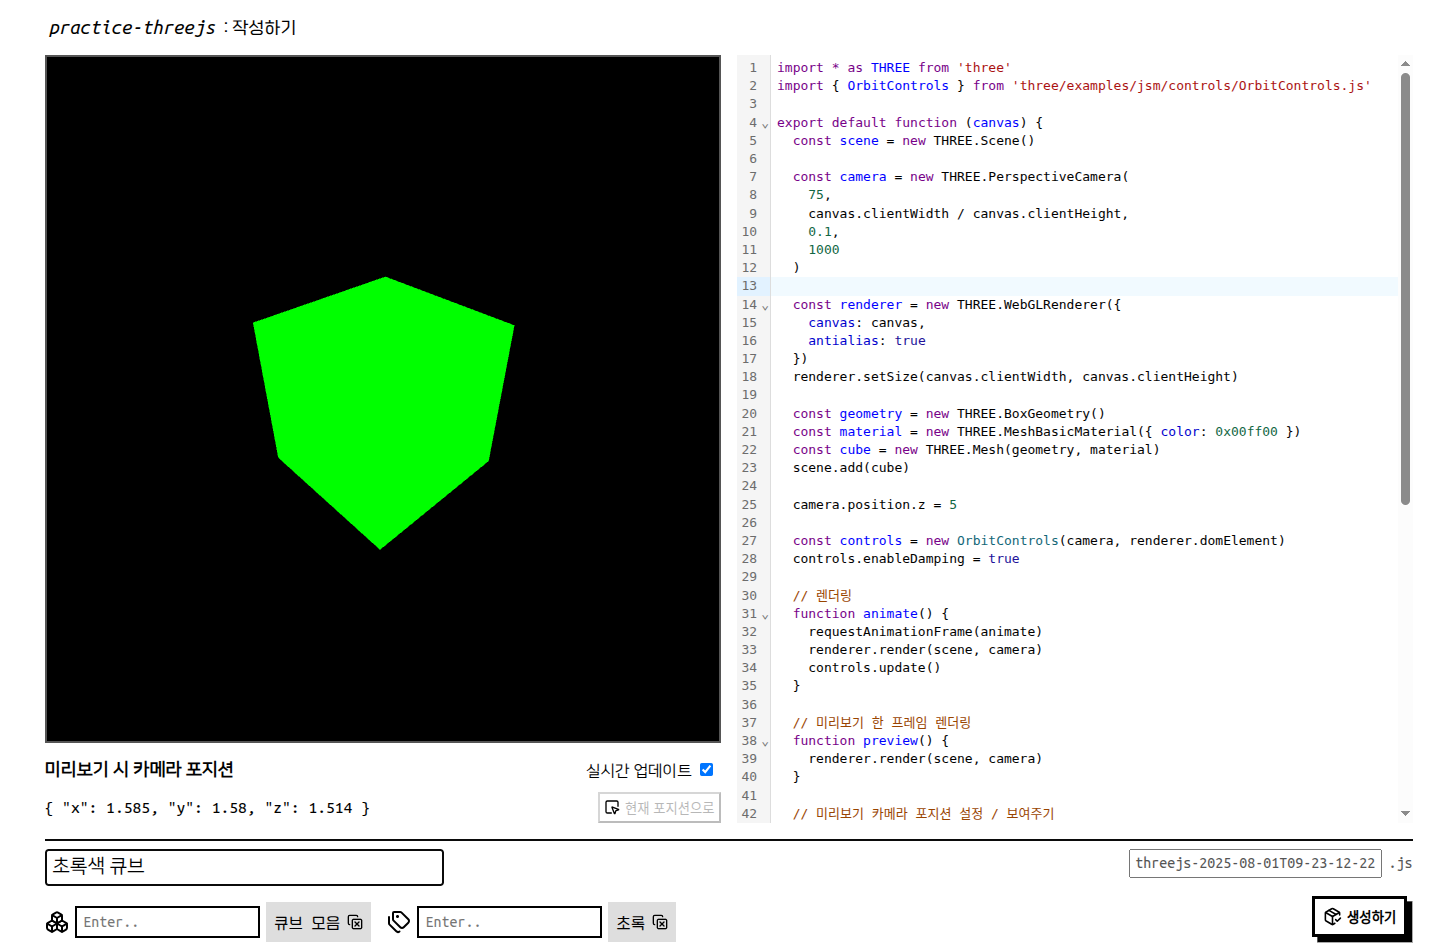Click the tag icon beside tag input
Viewport: 1448px width, 952px height.
[x=399, y=922]
